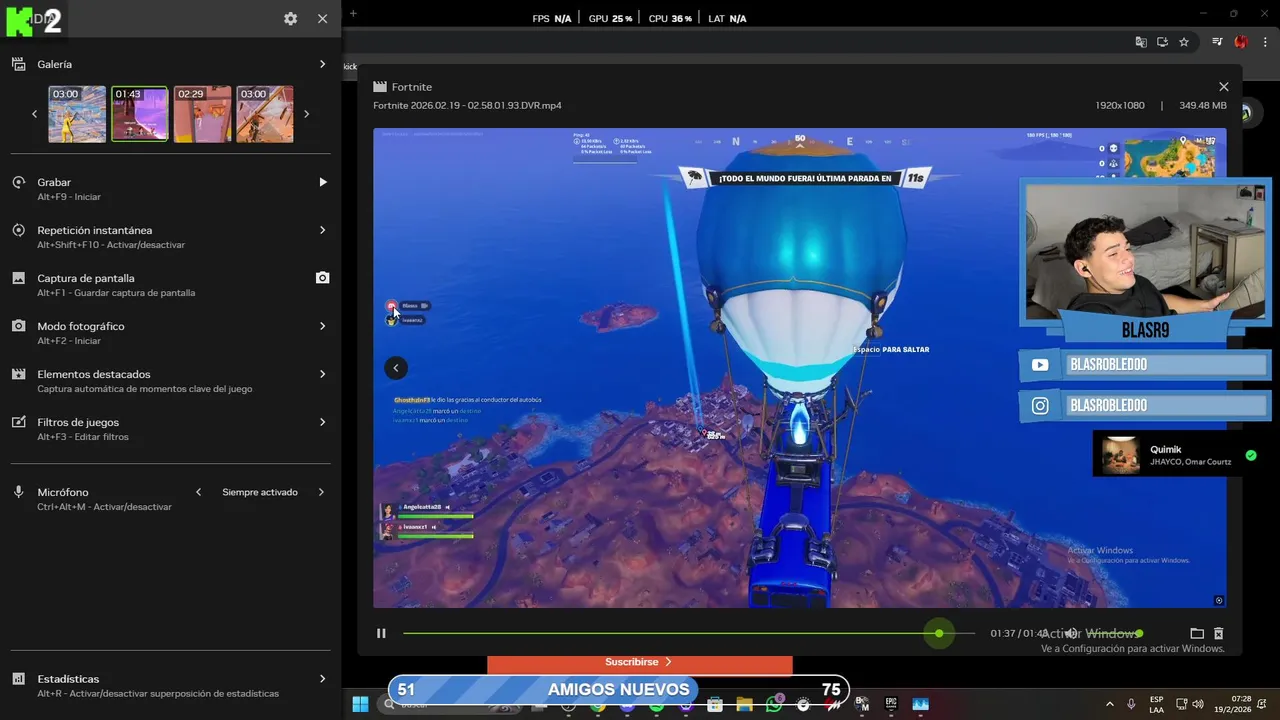
Task: Expand the Galería section chevron
Action: pyautogui.click(x=322, y=64)
